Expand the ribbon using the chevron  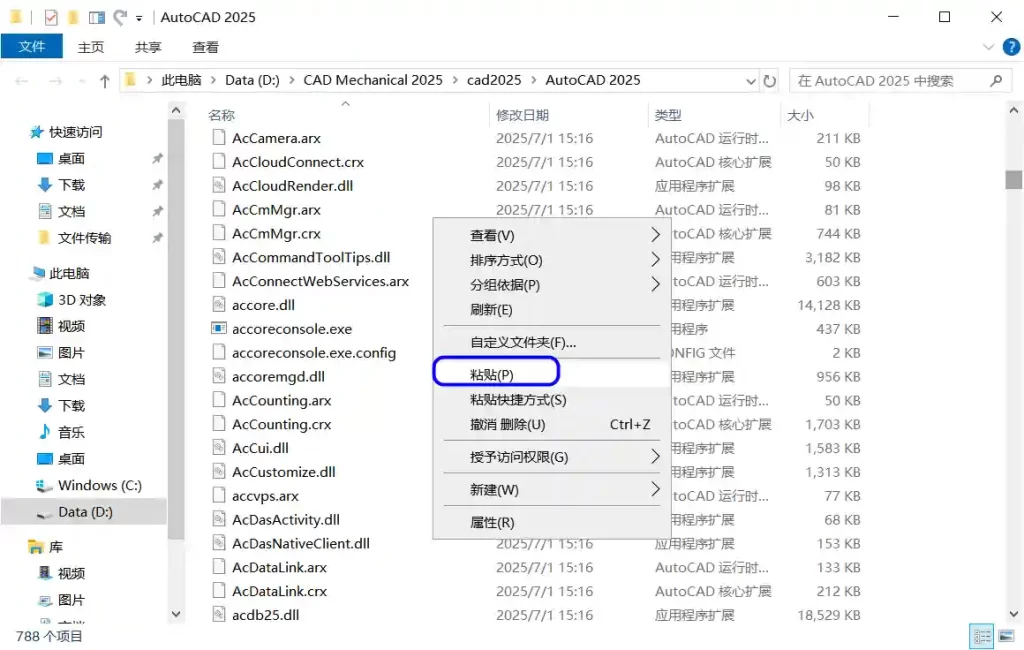[x=988, y=47]
